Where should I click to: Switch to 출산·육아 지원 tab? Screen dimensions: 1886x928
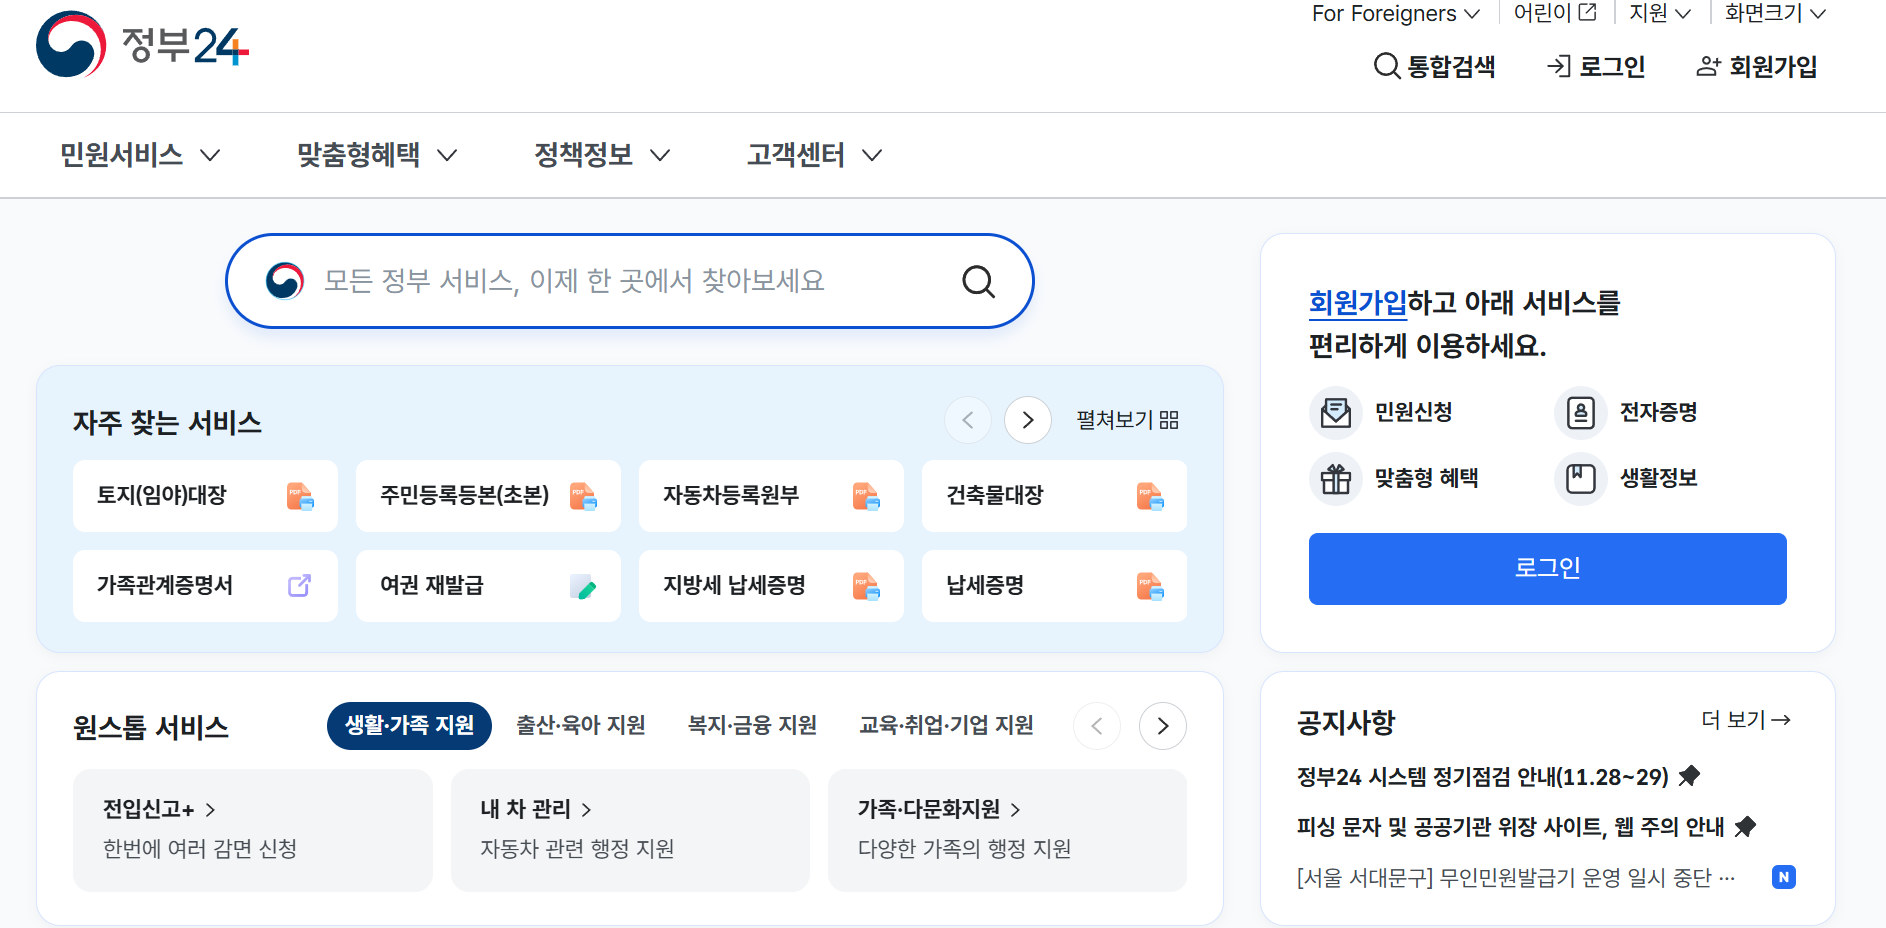(581, 726)
